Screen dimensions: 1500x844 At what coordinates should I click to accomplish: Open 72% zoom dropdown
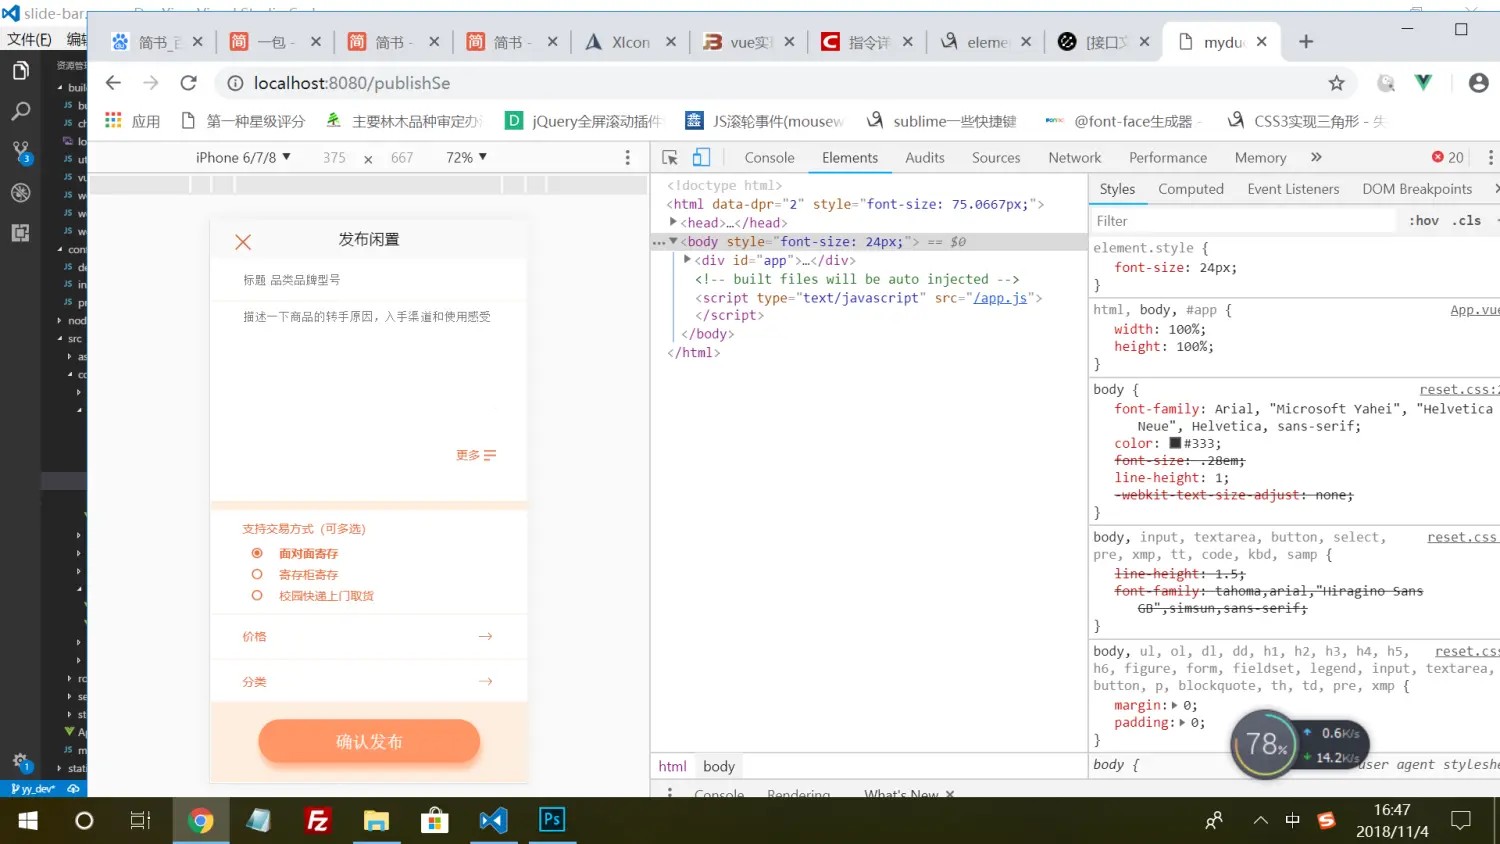[466, 157]
